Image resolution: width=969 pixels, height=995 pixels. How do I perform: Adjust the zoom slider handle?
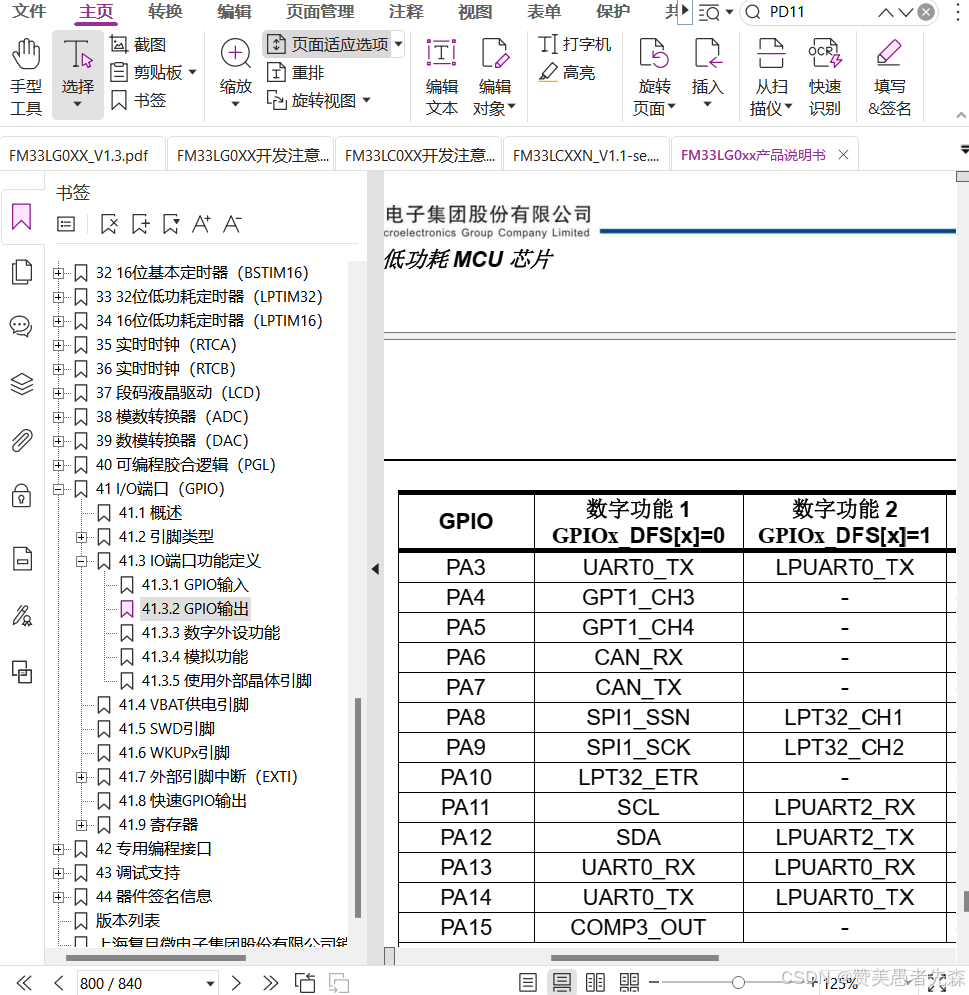[738, 982]
